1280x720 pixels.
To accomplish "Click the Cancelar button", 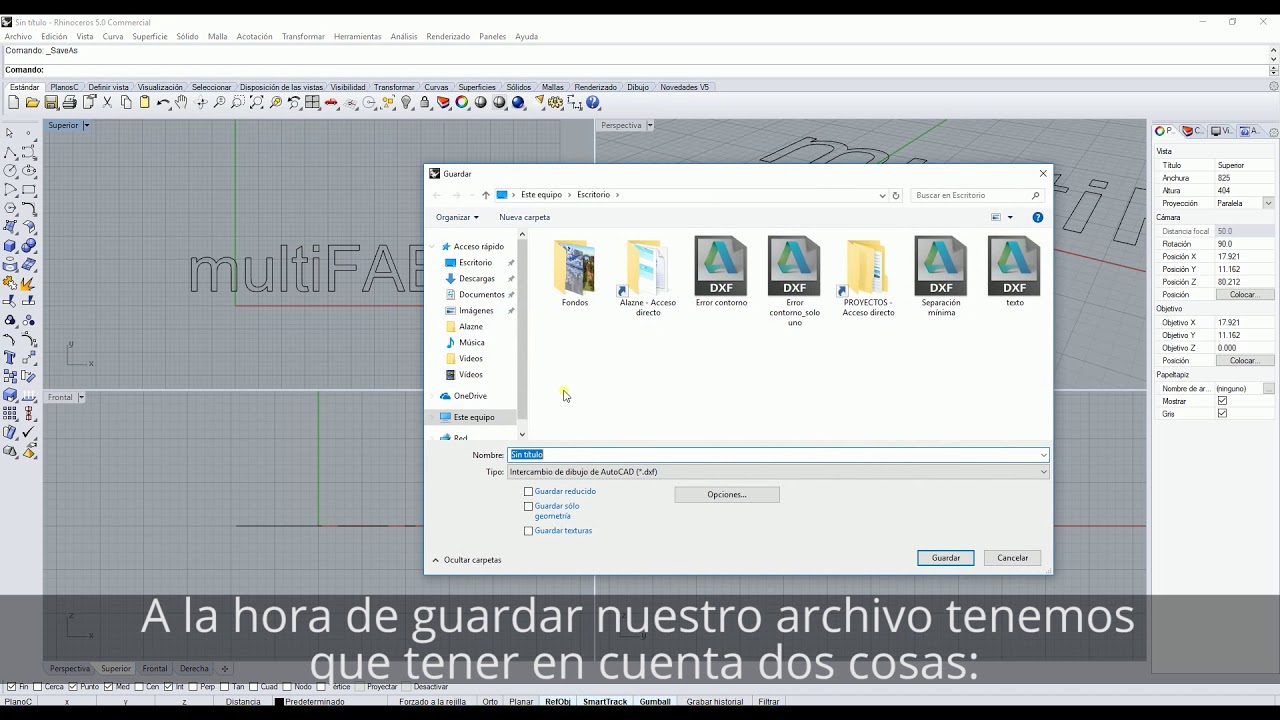I will [1013, 558].
